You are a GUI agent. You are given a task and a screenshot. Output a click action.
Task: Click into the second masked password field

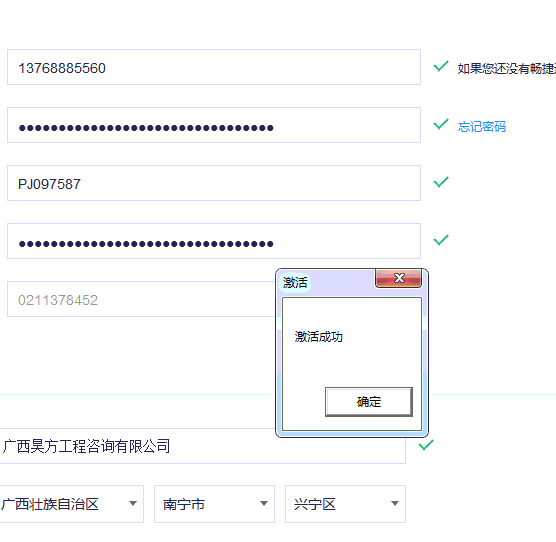click(214, 241)
